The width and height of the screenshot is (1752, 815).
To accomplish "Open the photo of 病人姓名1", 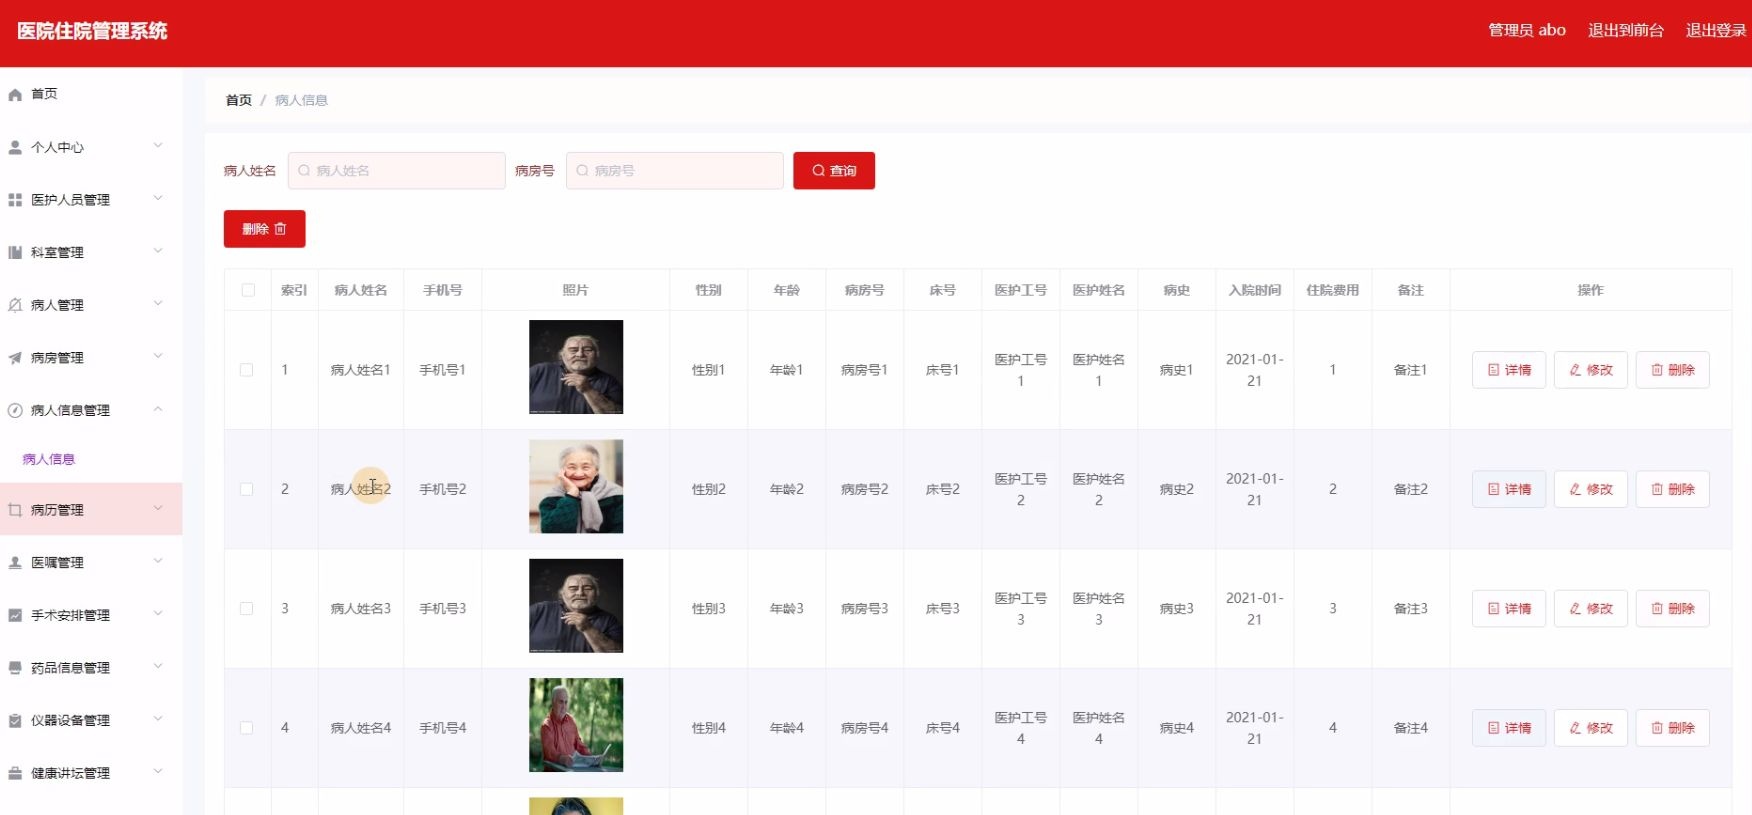I will [x=576, y=367].
